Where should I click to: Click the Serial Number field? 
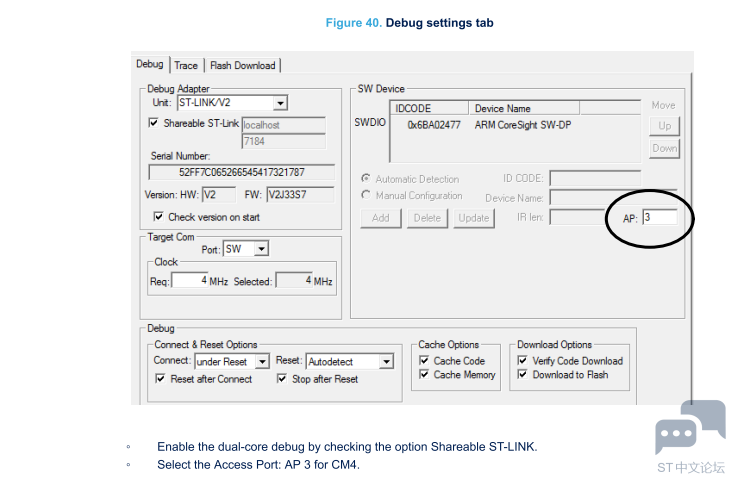point(242,172)
